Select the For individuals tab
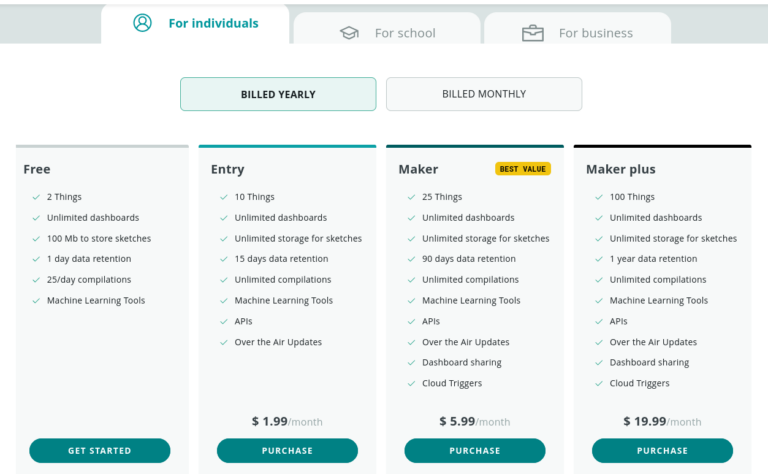 pos(195,24)
